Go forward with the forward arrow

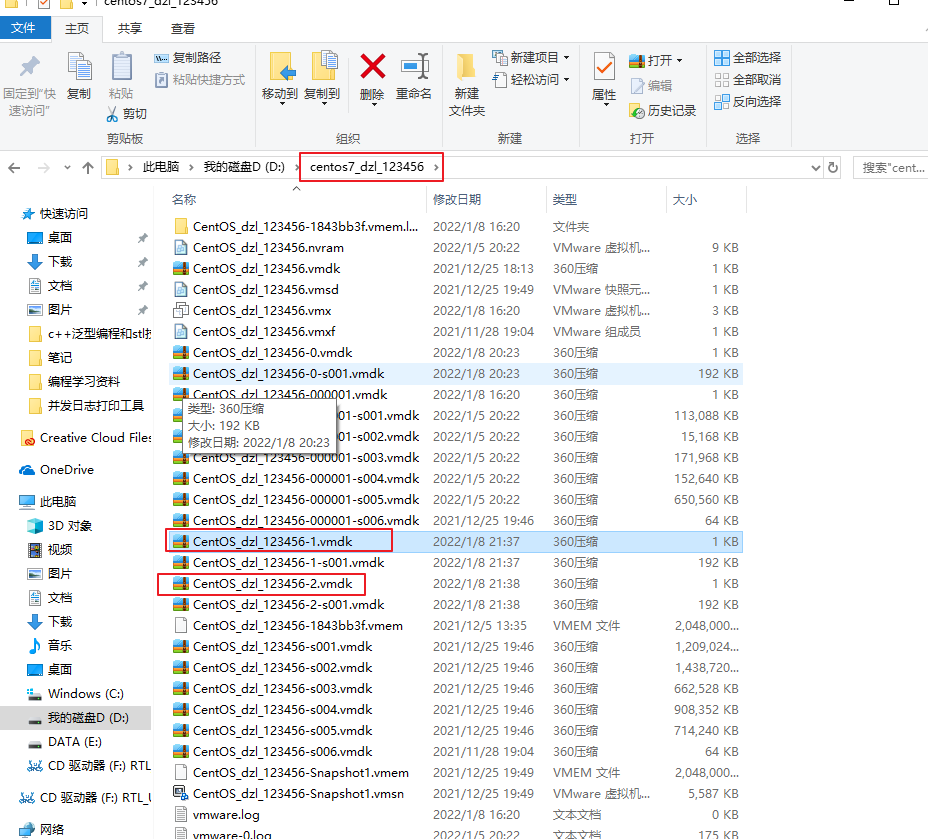[x=44, y=168]
